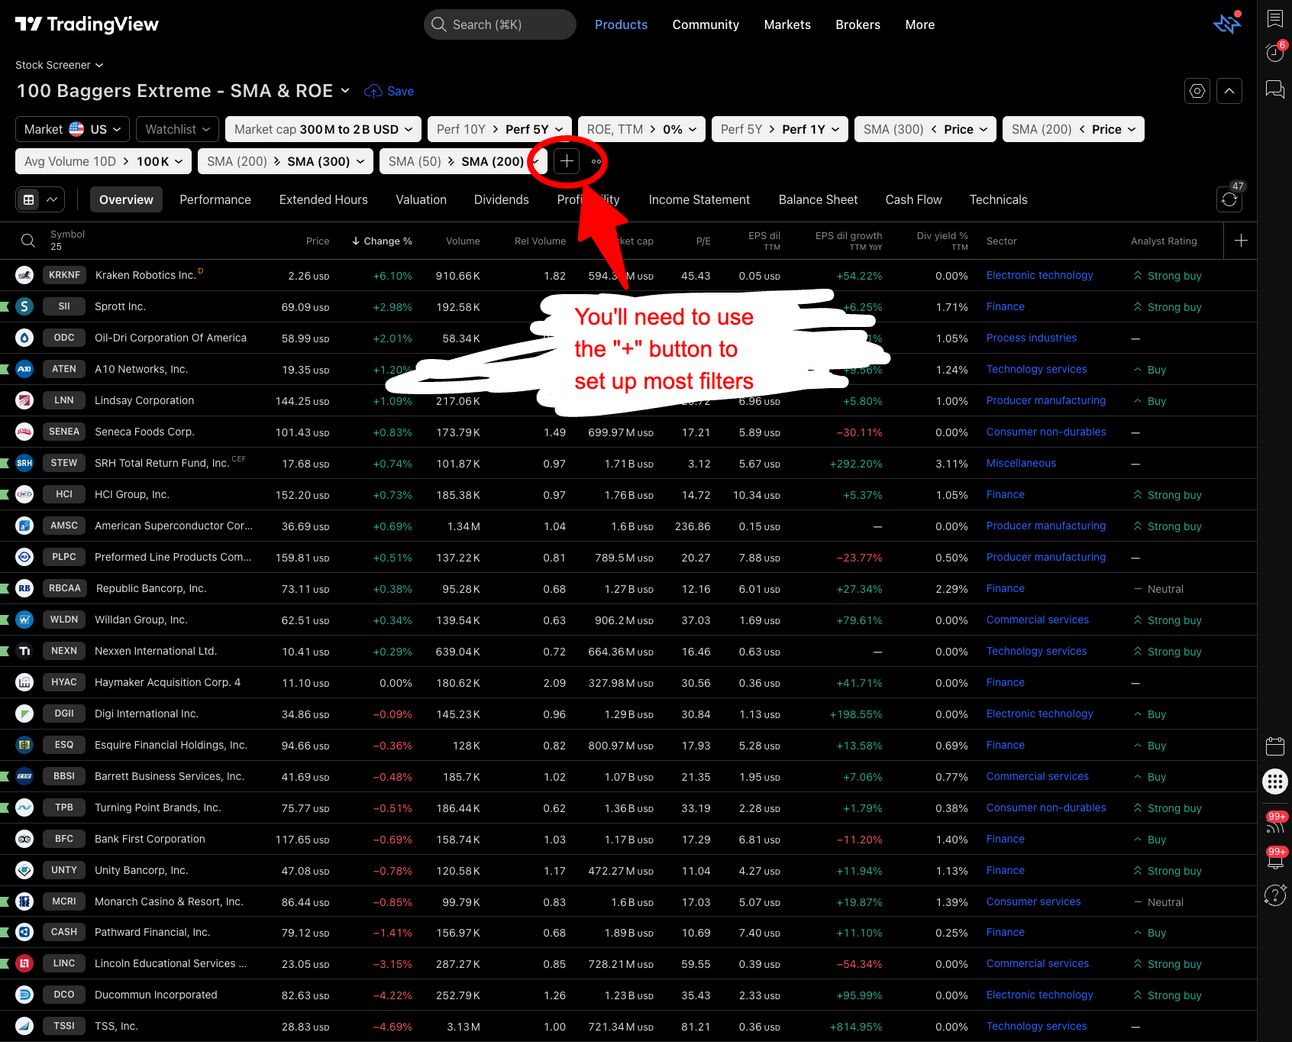The width and height of the screenshot is (1292, 1042).
Task: Open the Watchlist filter dropdown
Action: click(x=178, y=129)
